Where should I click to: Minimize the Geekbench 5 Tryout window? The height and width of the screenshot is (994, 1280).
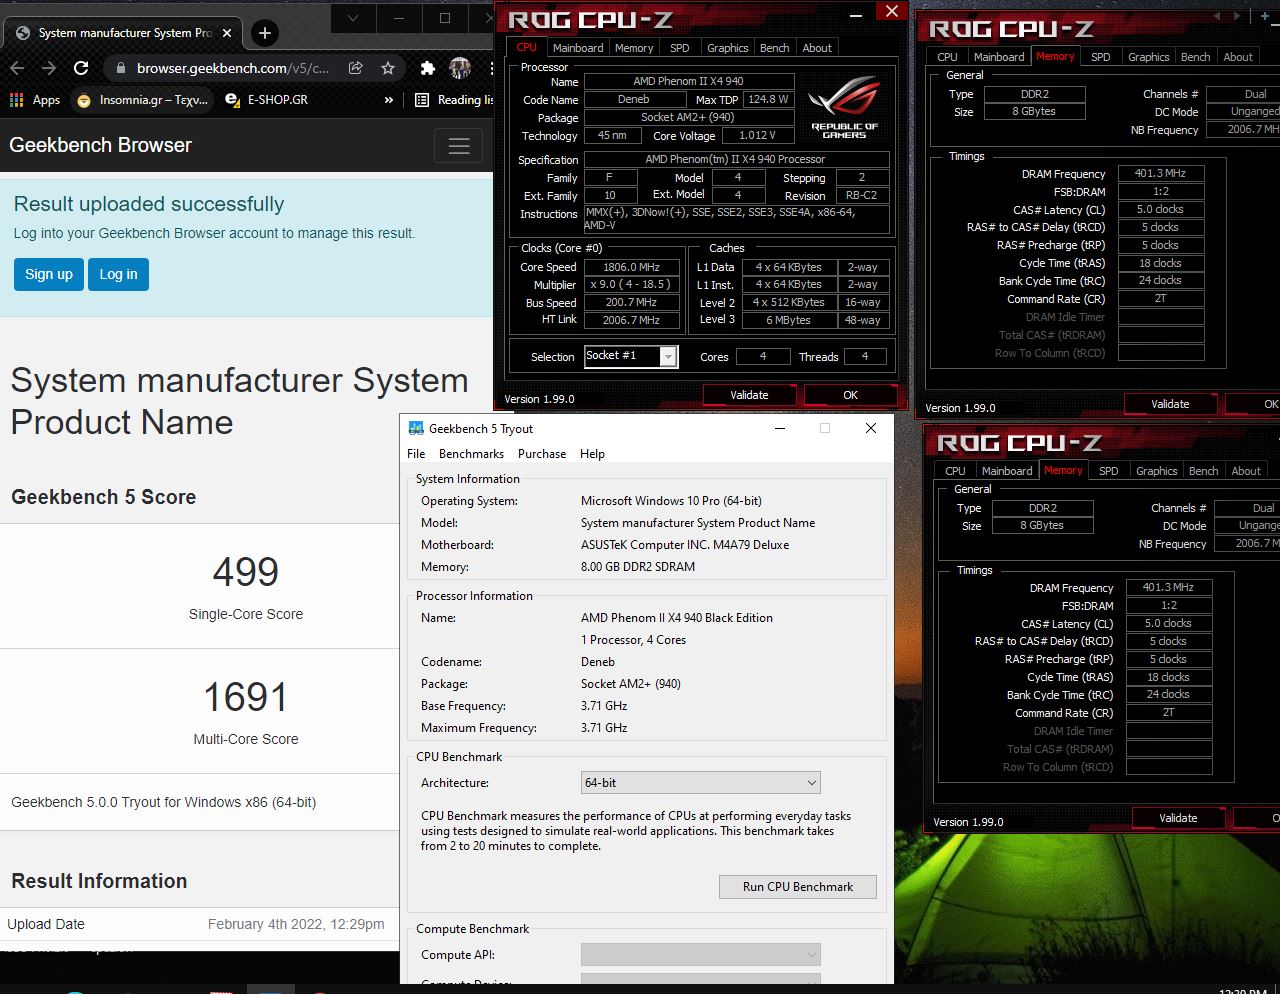(780, 428)
